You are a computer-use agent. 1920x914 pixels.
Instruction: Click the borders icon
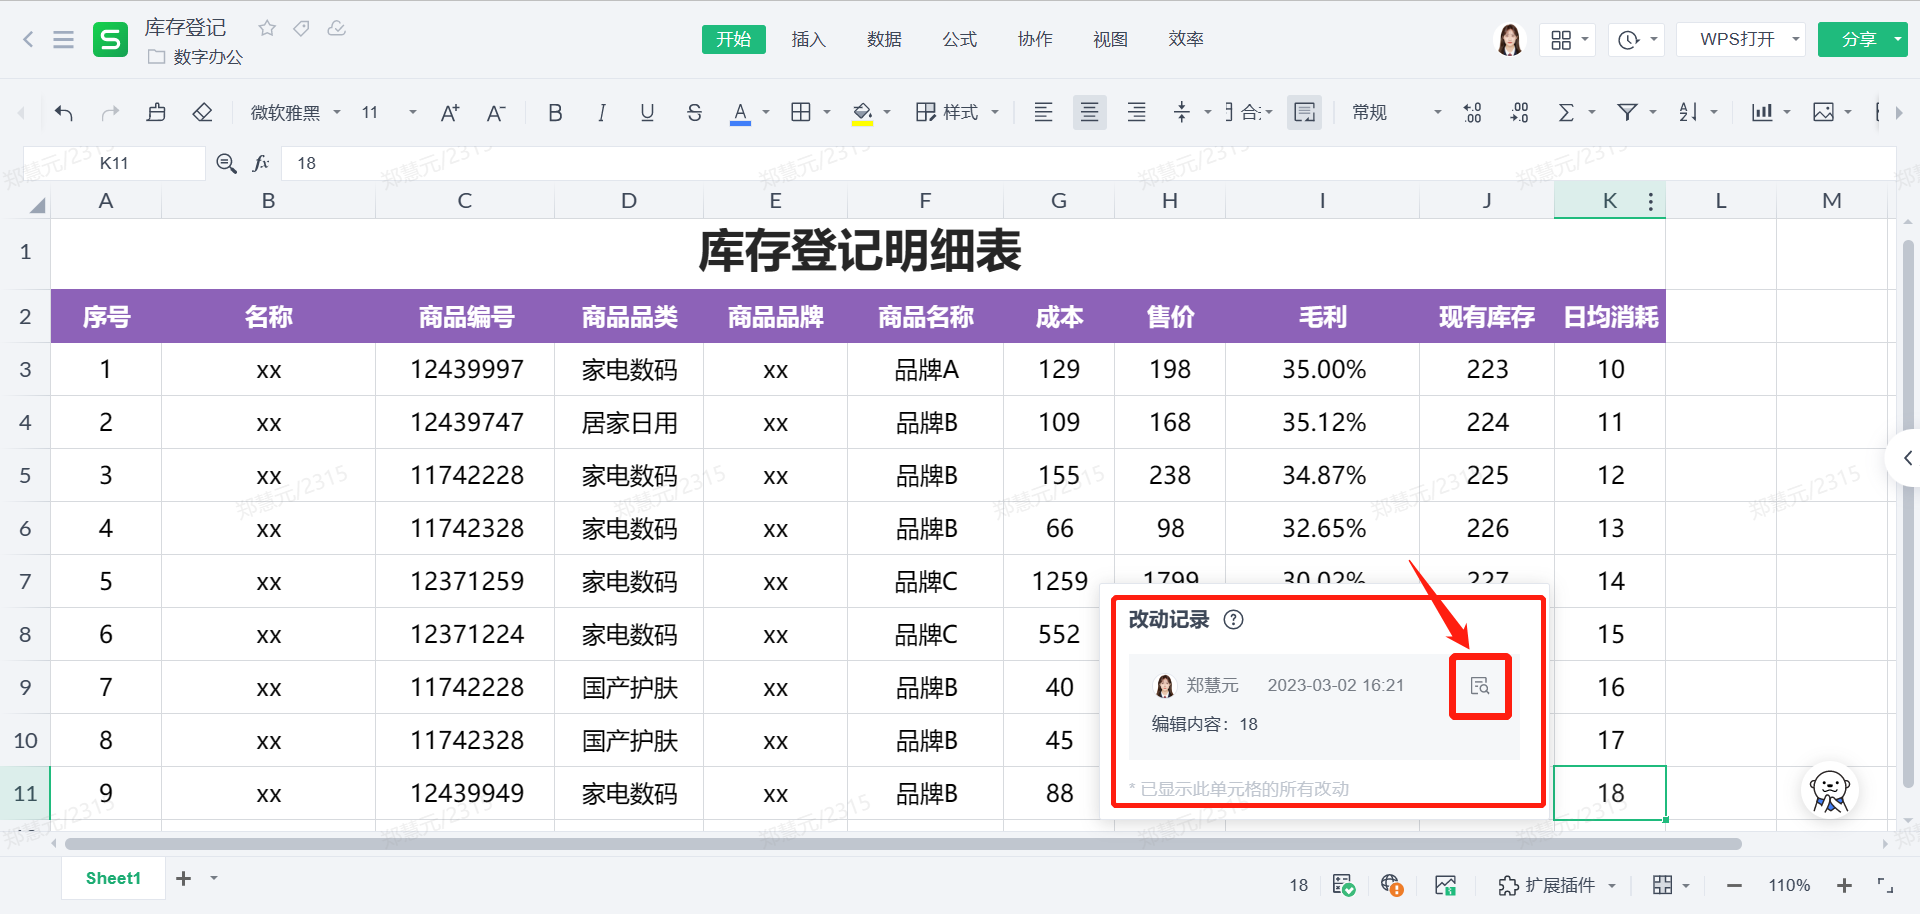801,112
